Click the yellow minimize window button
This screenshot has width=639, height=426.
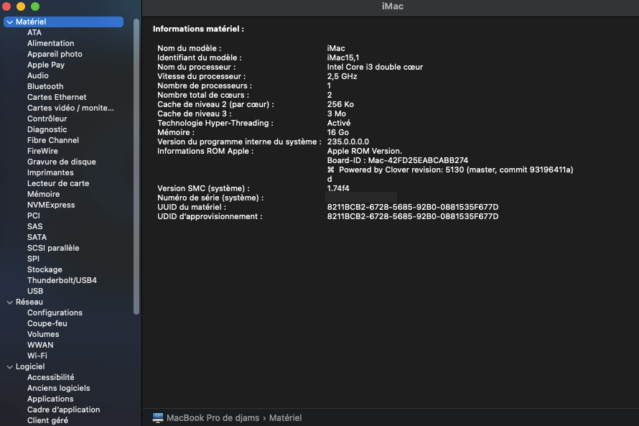[21, 6]
